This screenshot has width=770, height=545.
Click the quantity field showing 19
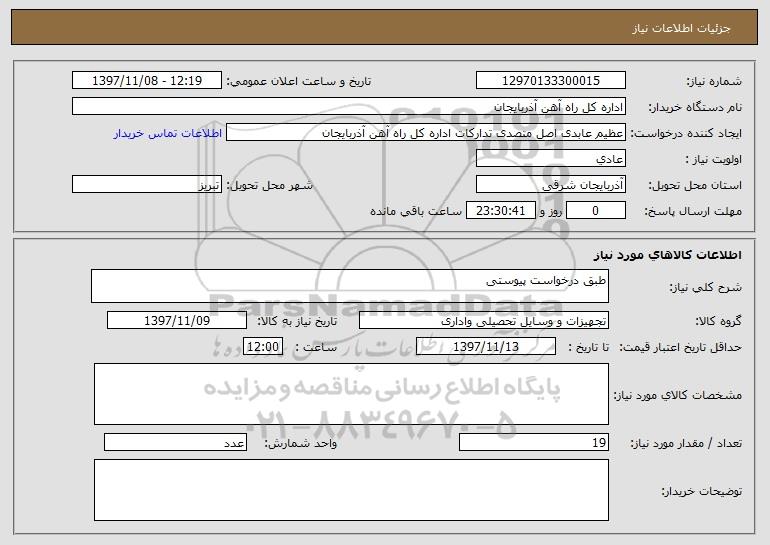pyautogui.click(x=534, y=442)
